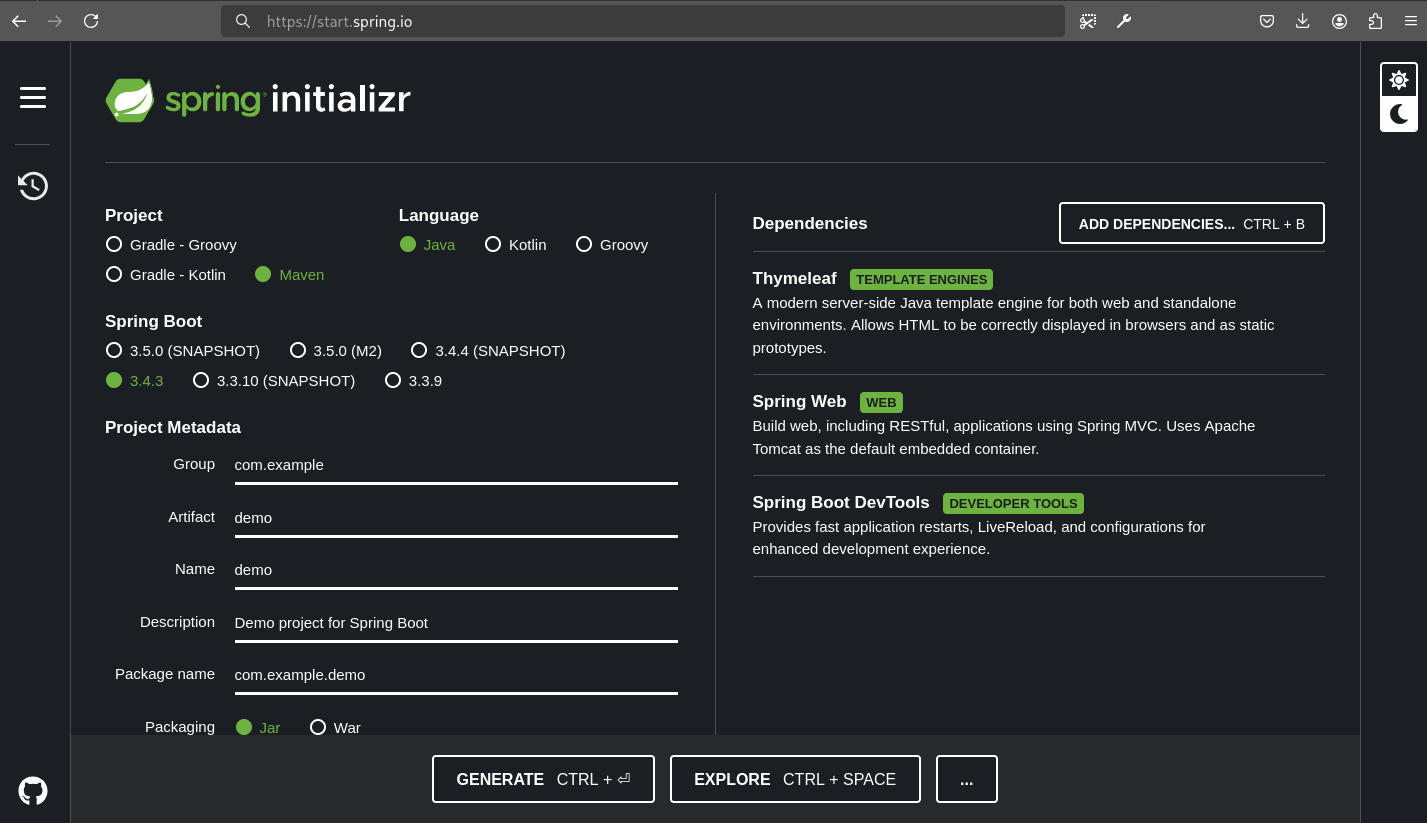The image size is (1427, 823).
Task: Choose War packaging
Action: (x=335, y=727)
